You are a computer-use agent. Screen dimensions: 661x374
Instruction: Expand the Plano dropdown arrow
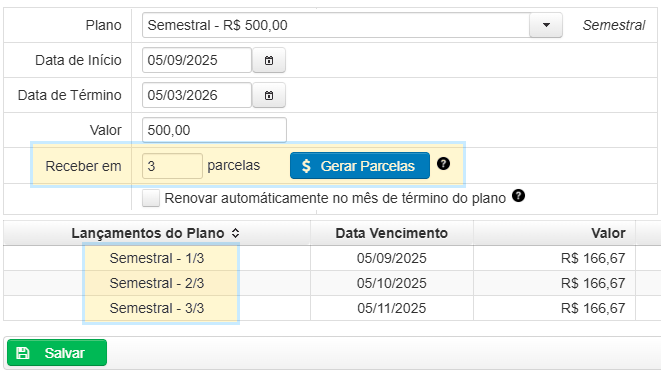coord(546,25)
